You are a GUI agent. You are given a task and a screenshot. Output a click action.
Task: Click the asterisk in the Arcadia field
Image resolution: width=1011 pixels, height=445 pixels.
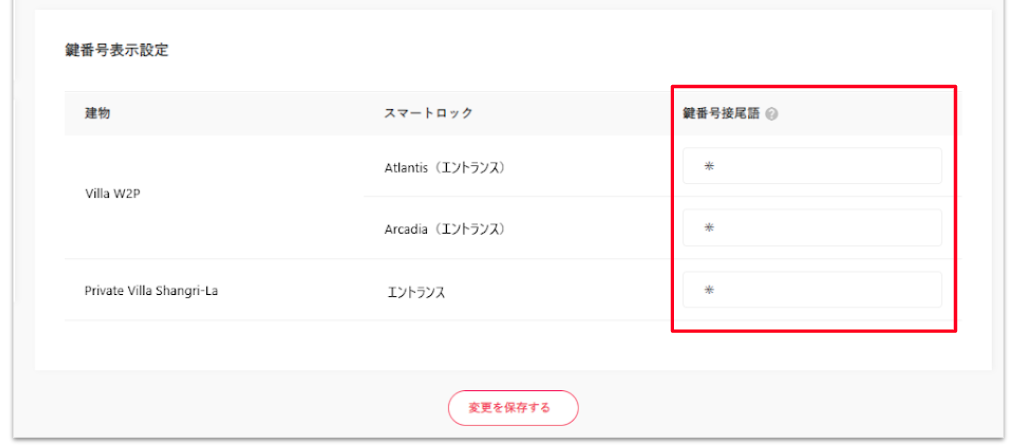(x=709, y=228)
